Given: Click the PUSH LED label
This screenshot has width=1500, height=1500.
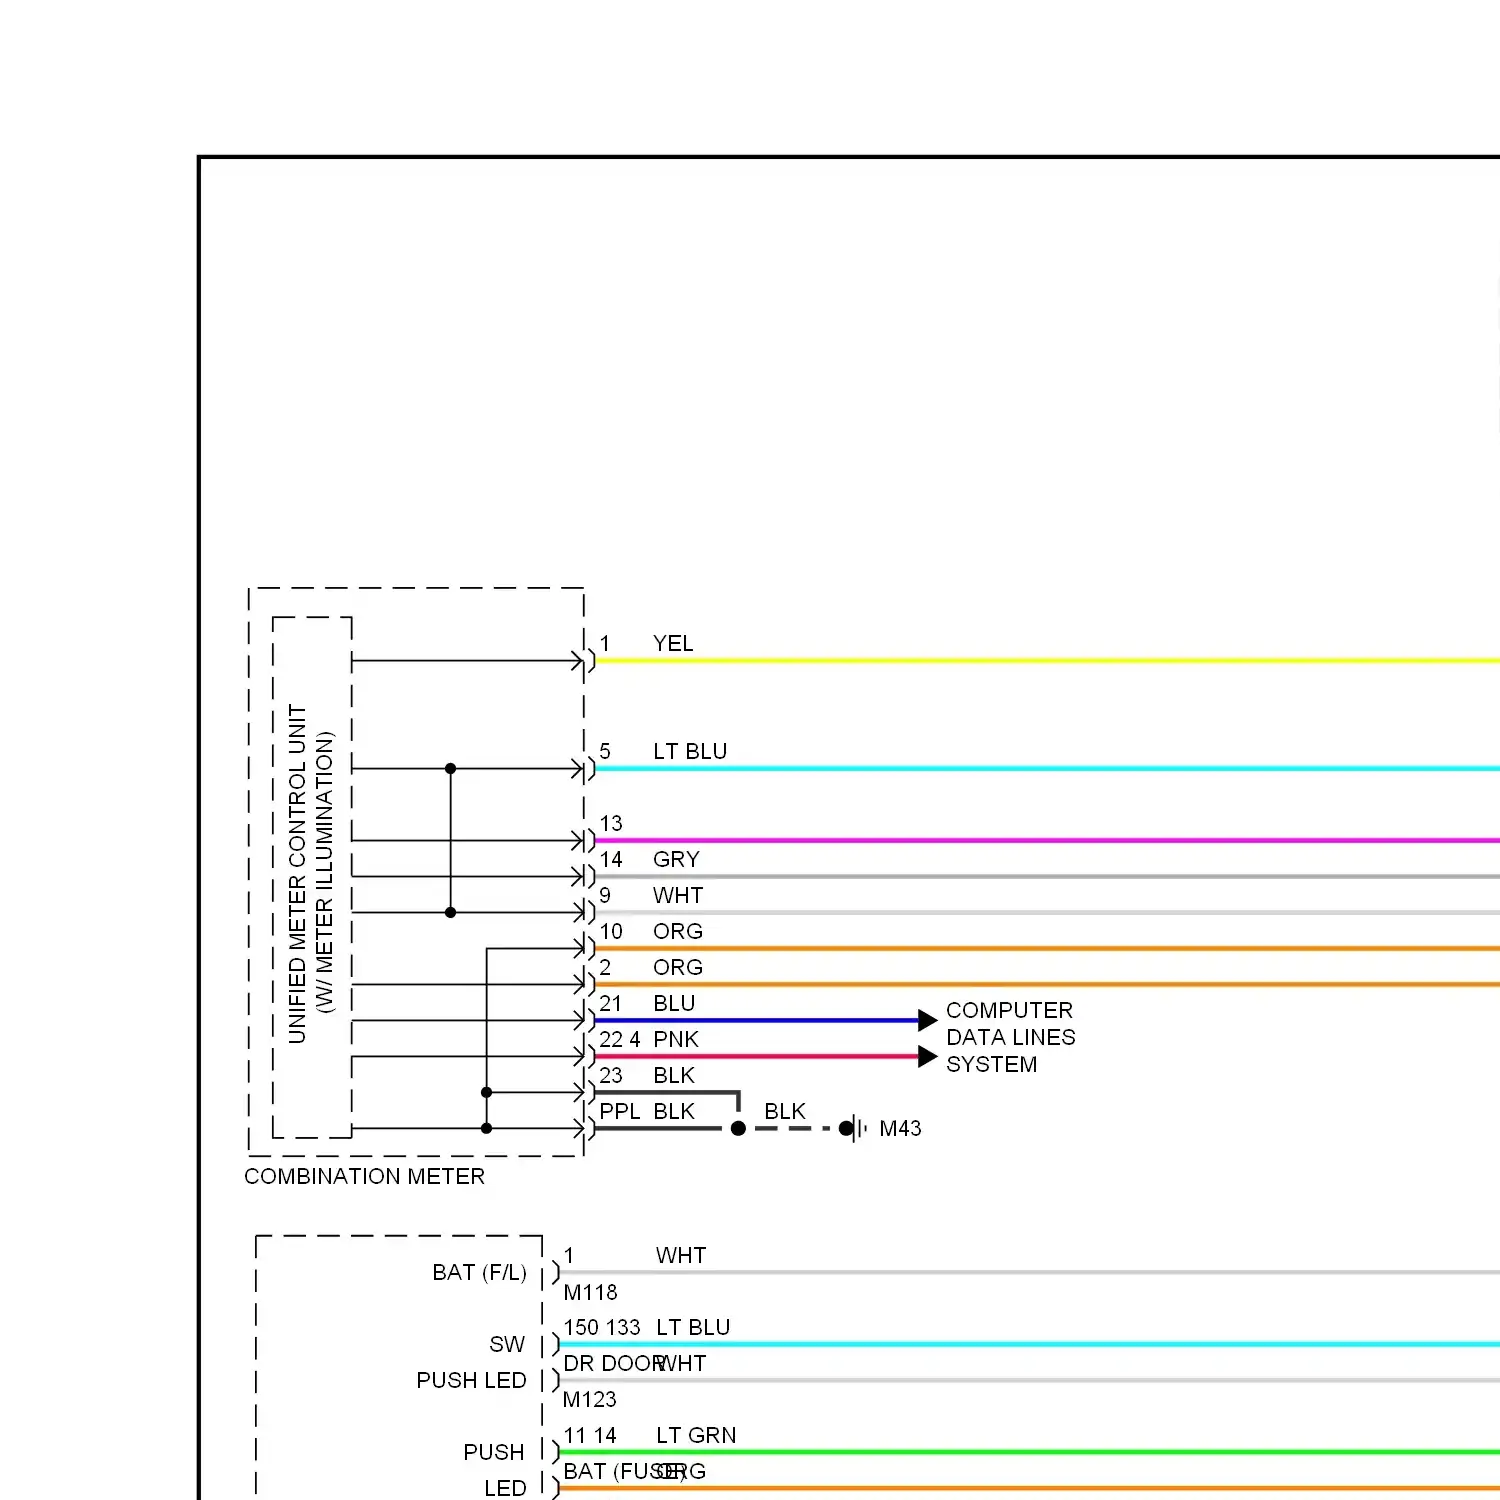Looking at the screenshot, I should 471,1380.
